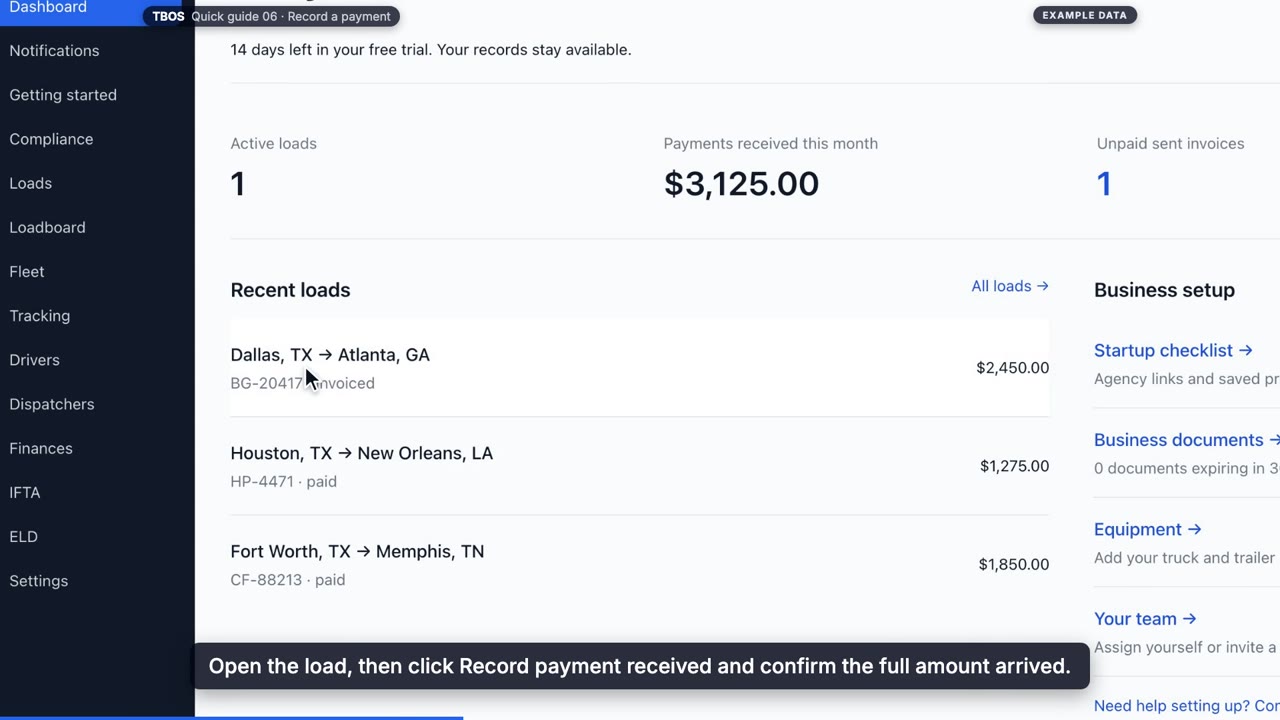1280x720 pixels.
Task: Select Dispatchers in the sidebar
Action: (x=51, y=404)
